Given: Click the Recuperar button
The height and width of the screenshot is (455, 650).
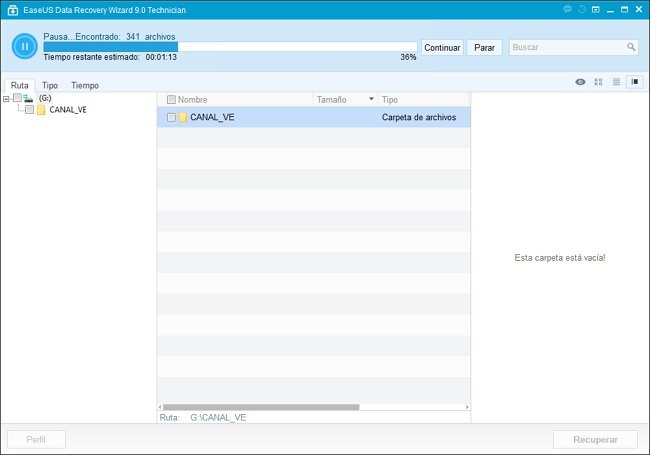Looking at the screenshot, I should 595,440.
